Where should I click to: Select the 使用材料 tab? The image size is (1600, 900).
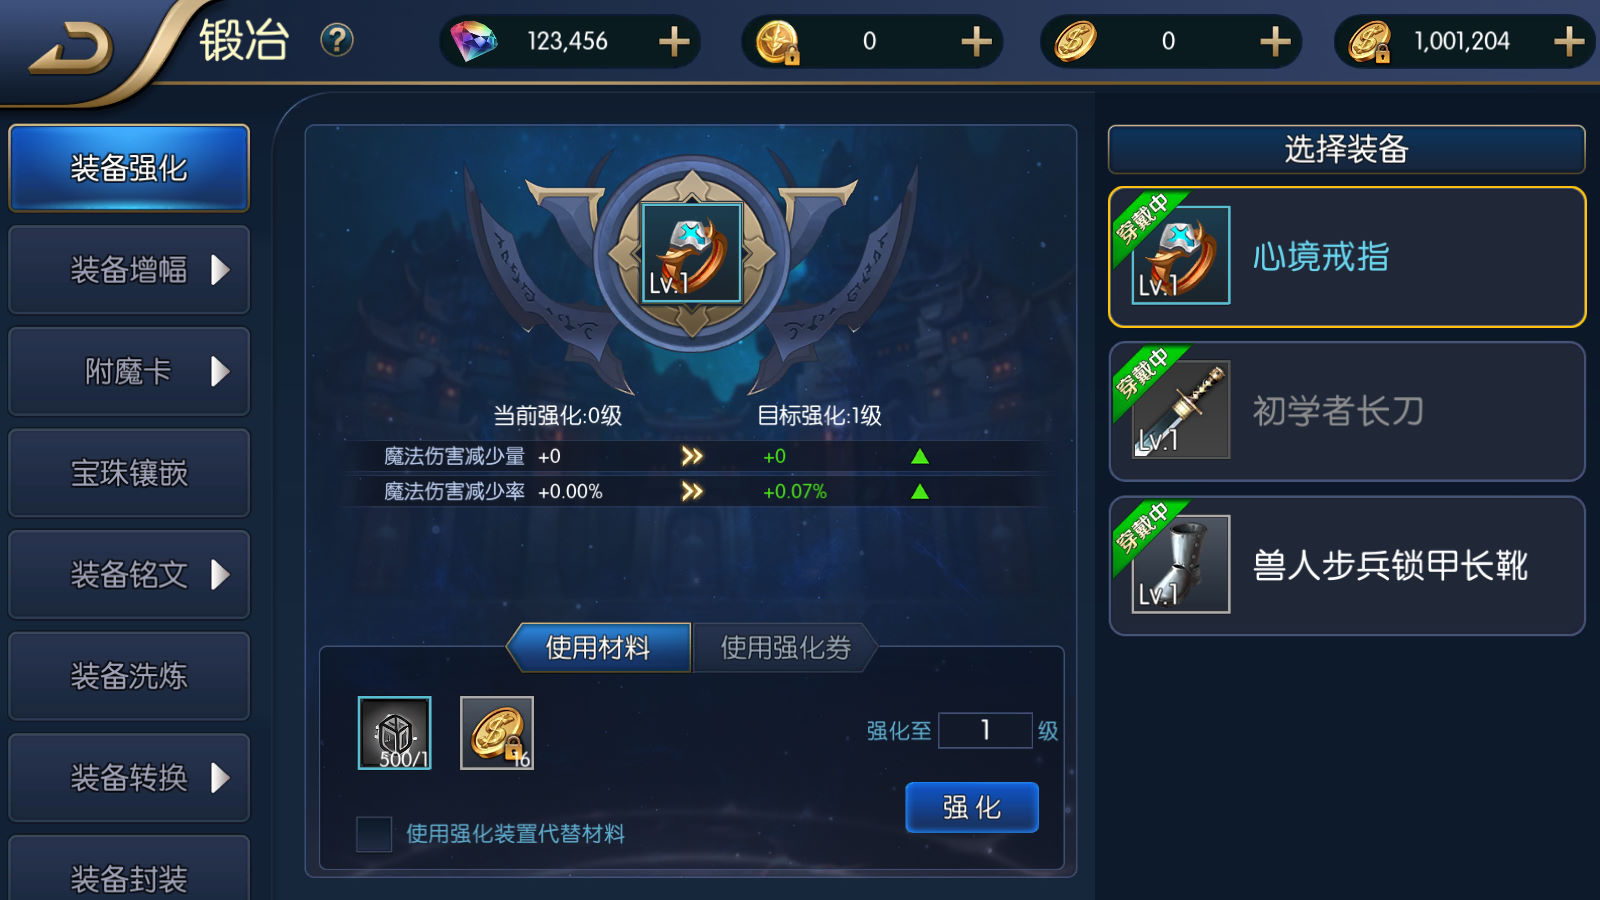(x=598, y=648)
